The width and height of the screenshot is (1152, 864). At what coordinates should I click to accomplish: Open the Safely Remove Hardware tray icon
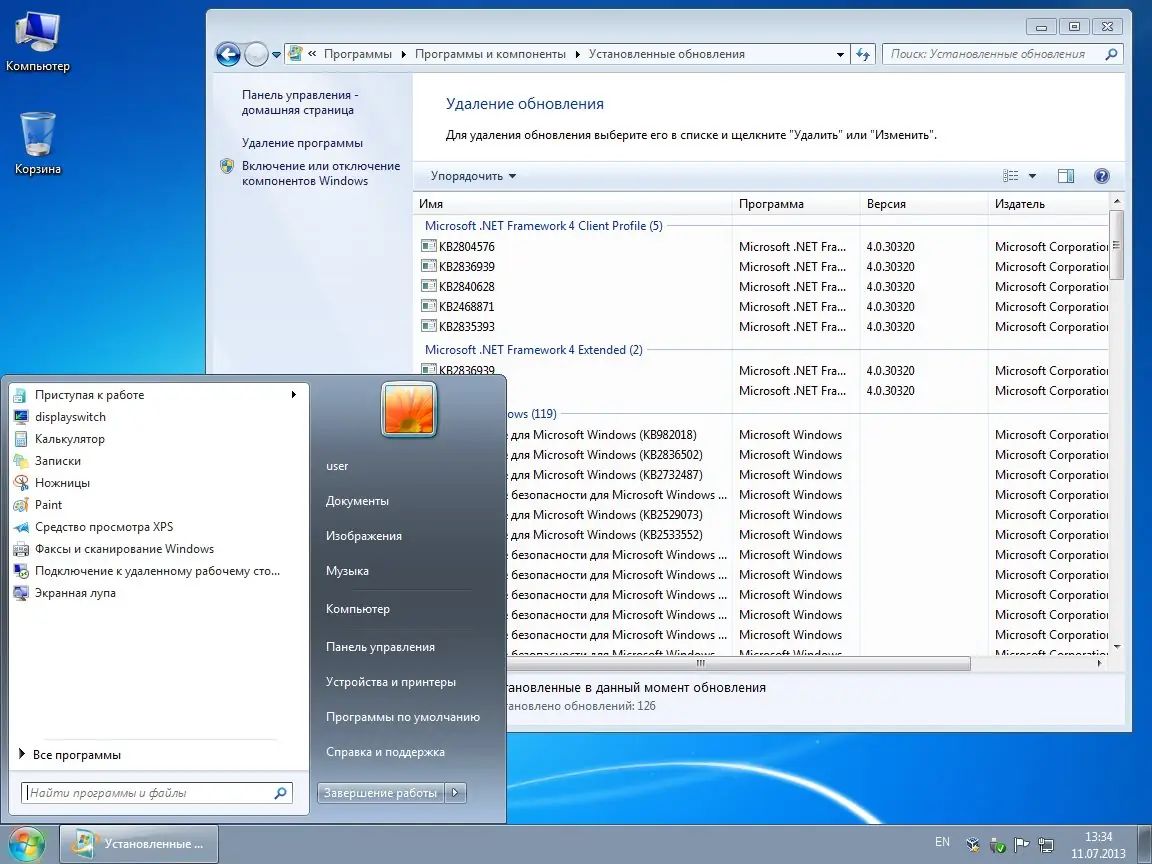coord(996,845)
